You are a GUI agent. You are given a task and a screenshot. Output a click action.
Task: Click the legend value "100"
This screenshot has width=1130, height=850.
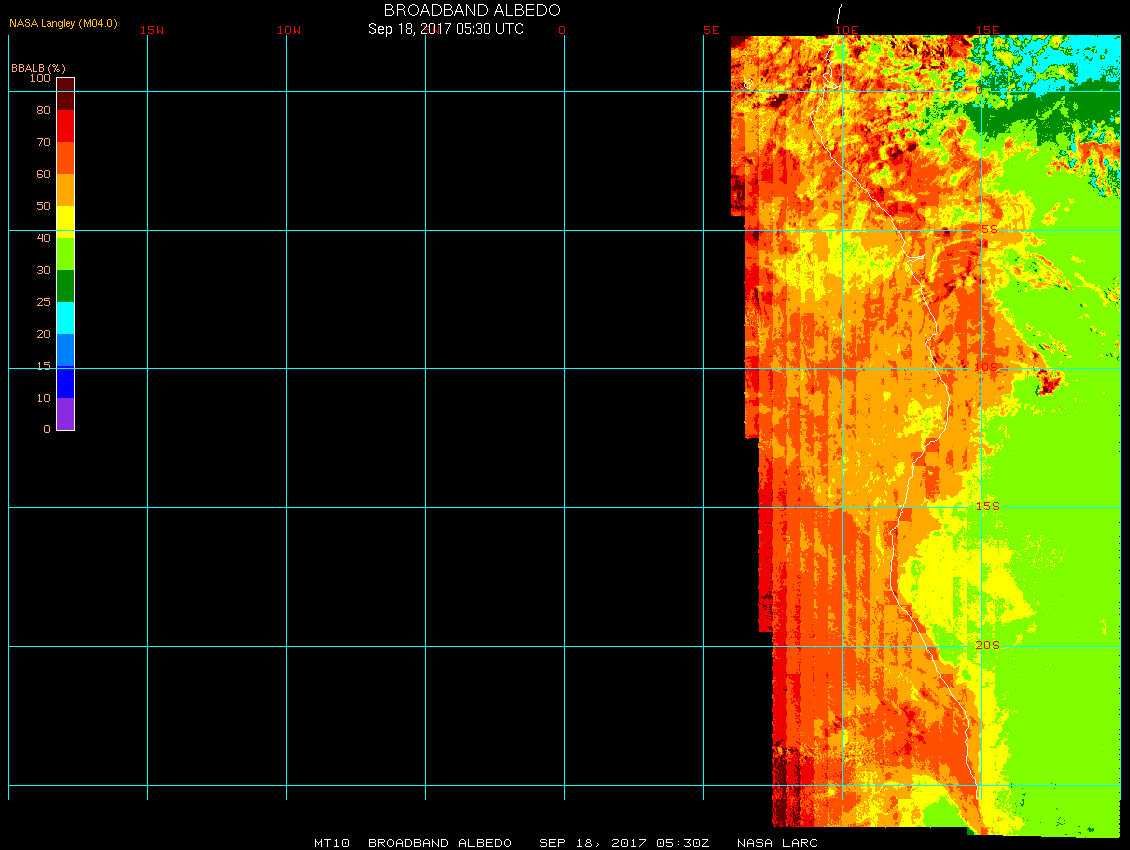[40, 78]
